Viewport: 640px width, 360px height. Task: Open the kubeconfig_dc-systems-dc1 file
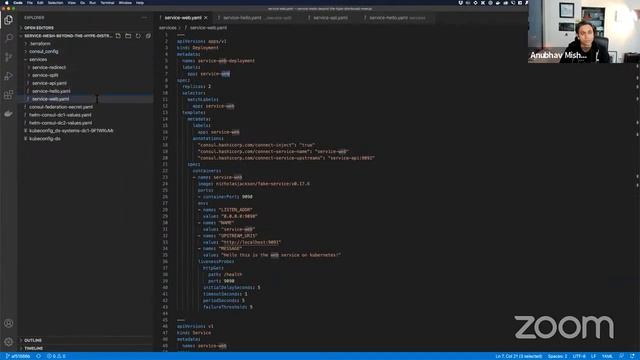point(71,131)
